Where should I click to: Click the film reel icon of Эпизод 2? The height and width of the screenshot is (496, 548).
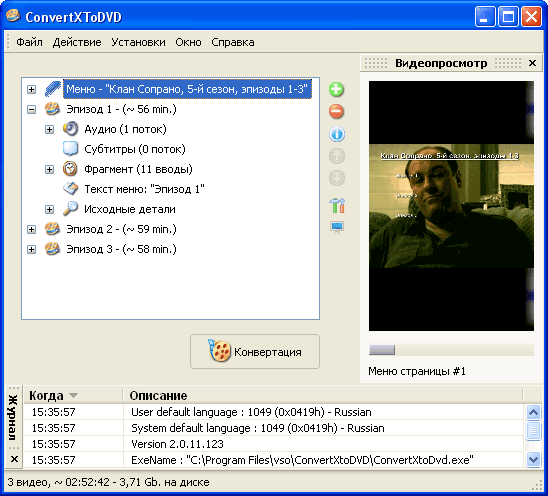[x=52, y=229]
